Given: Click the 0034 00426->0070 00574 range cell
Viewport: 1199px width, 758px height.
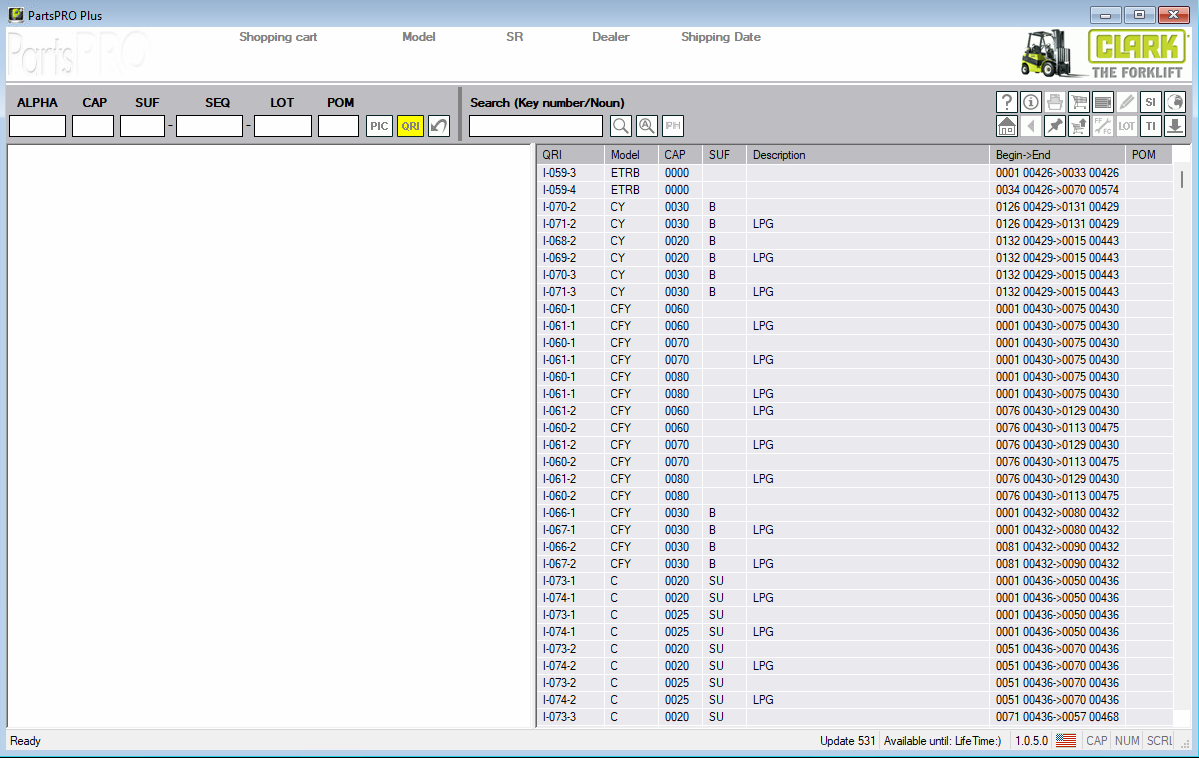Looking at the screenshot, I should [x=1057, y=190].
